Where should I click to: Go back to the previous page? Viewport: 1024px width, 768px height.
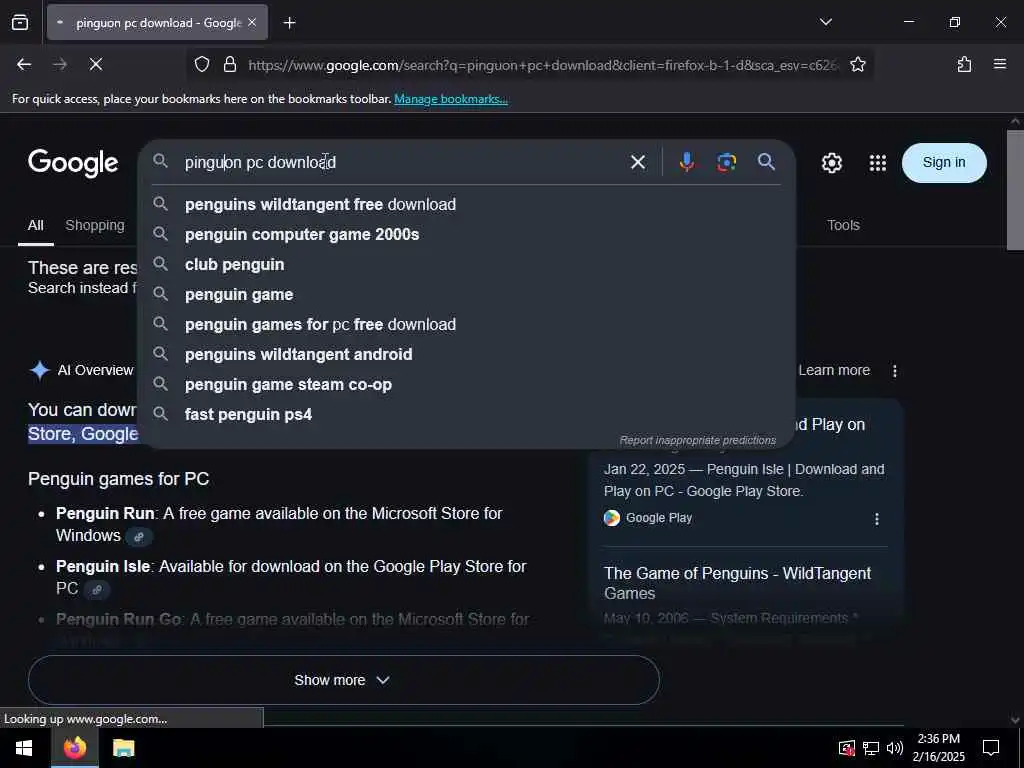pos(24,64)
